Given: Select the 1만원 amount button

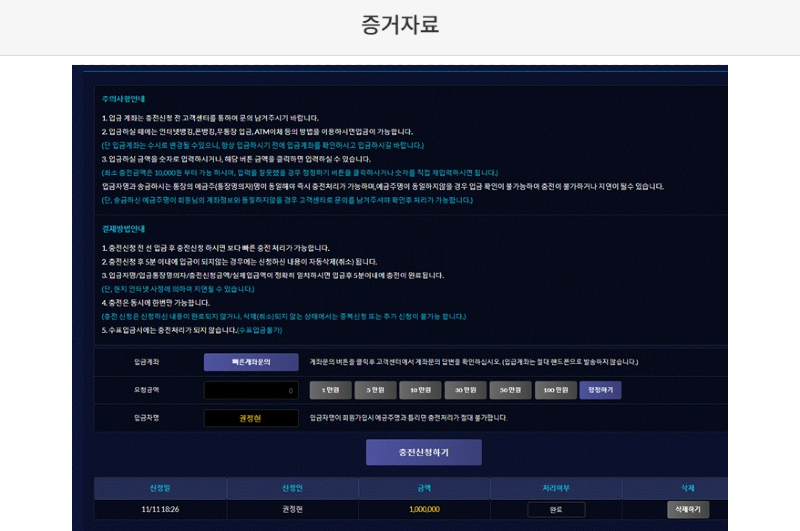Looking at the screenshot, I should (330, 390).
